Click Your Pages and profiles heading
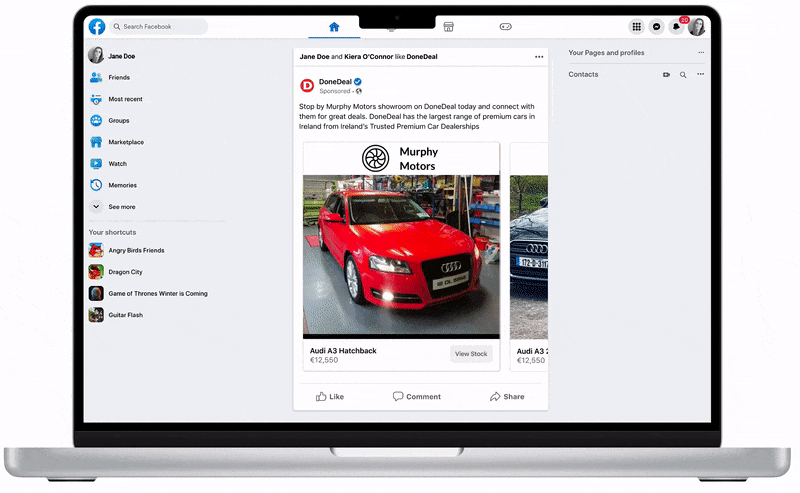 click(x=606, y=53)
